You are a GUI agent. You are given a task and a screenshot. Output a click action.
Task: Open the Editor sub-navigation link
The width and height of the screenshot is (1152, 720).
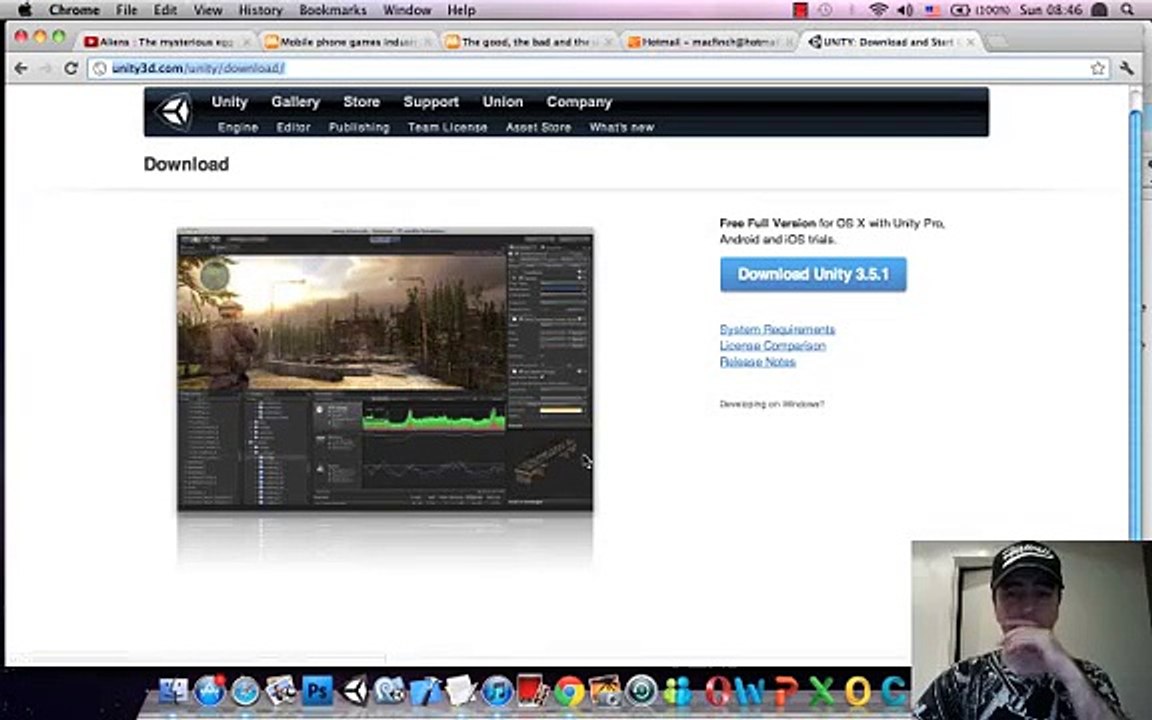293,127
